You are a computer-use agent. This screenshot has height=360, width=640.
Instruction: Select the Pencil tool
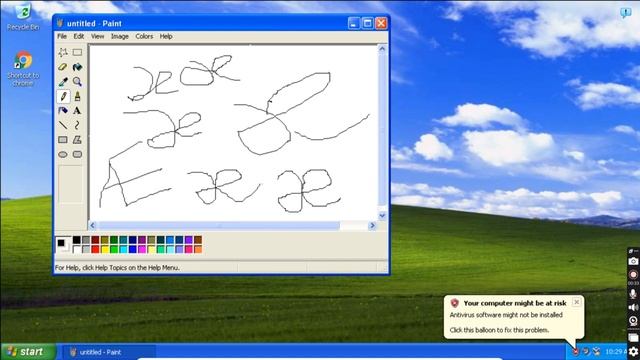[x=63, y=96]
